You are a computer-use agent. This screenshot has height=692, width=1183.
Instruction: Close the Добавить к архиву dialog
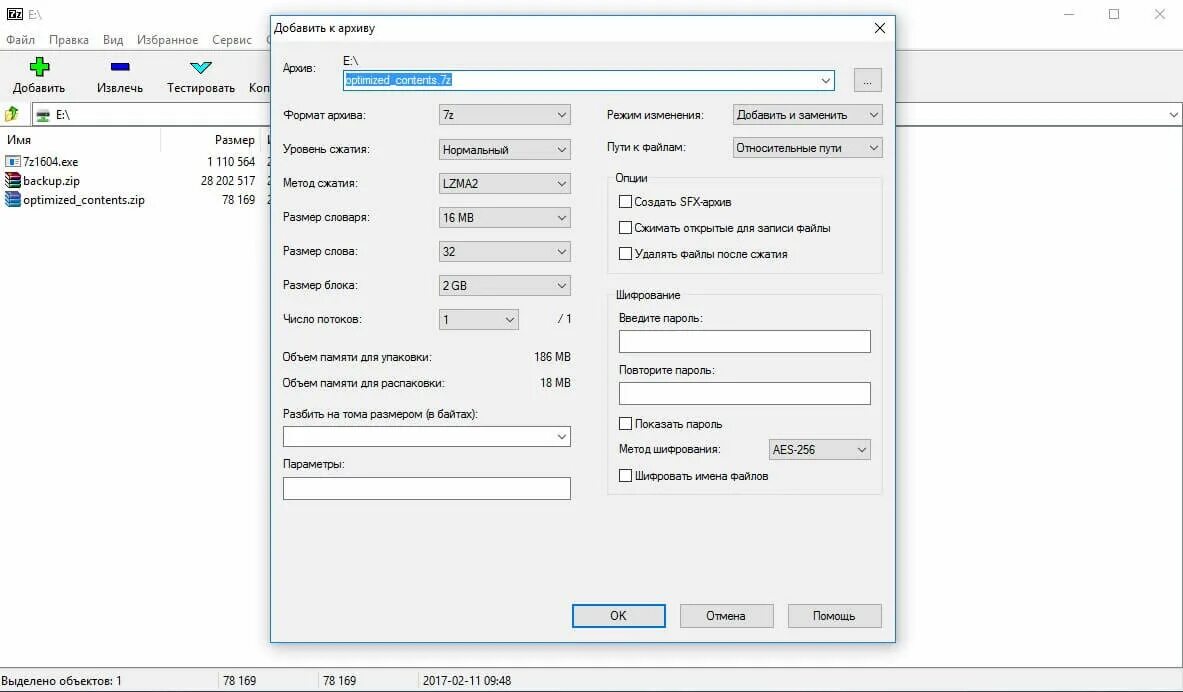[879, 28]
